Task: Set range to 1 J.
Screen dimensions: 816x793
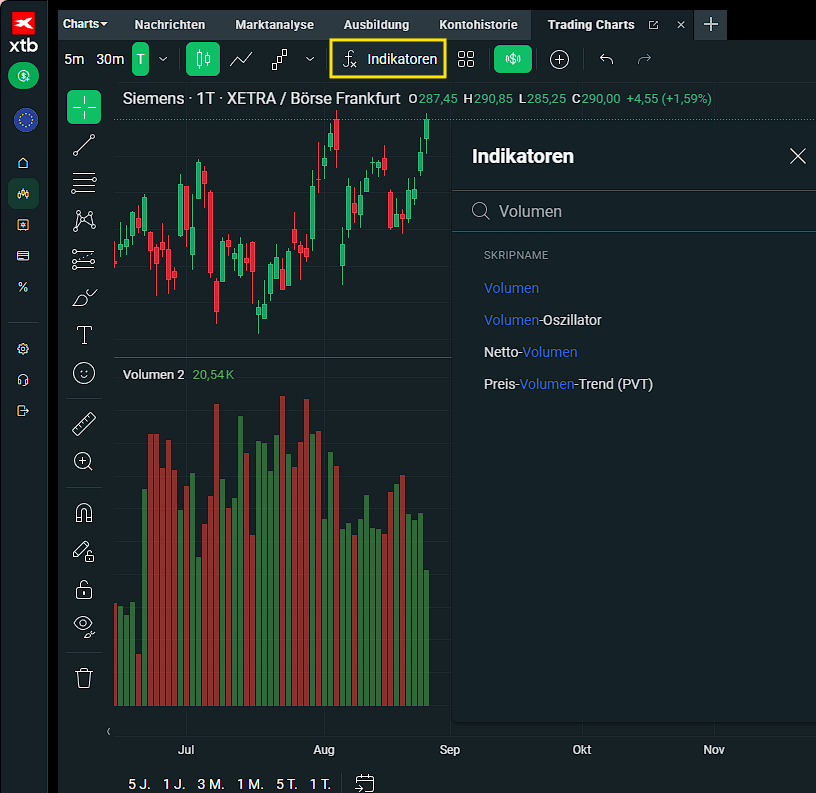Action: point(174,784)
